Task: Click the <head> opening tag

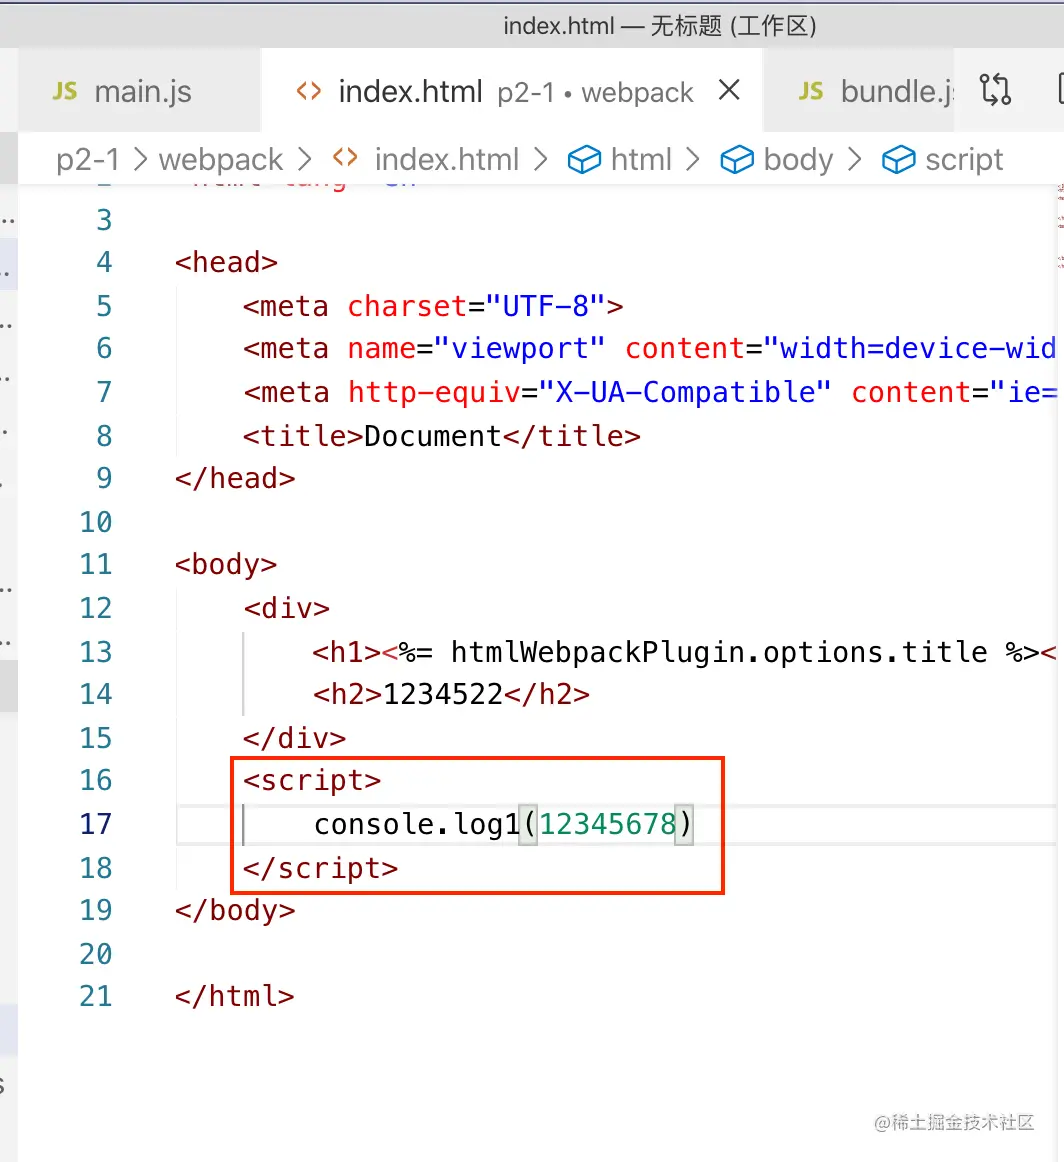Action: [226, 262]
